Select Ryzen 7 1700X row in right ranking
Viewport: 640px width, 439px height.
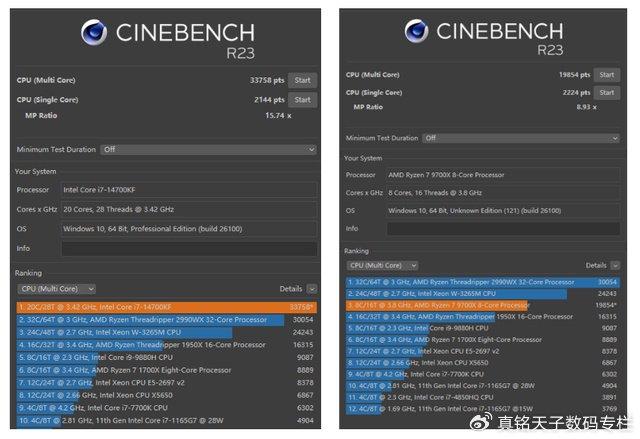483,340
